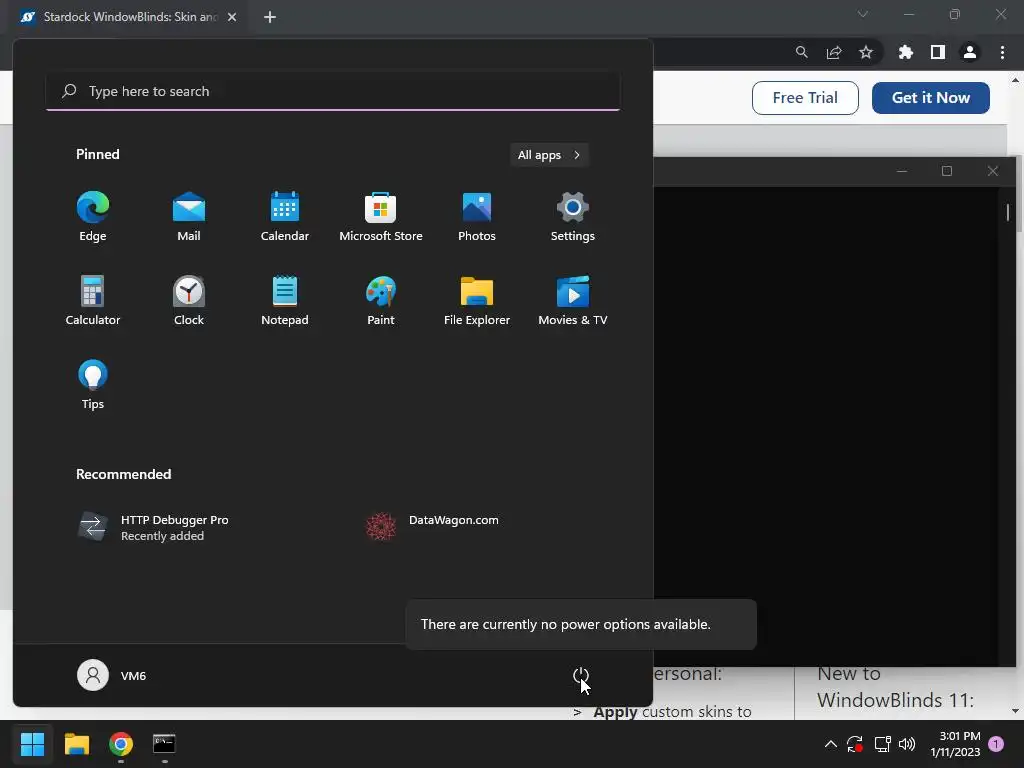Screen dimensions: 1024x768
Task: Launch the Photos app
Action: [477, 217]
